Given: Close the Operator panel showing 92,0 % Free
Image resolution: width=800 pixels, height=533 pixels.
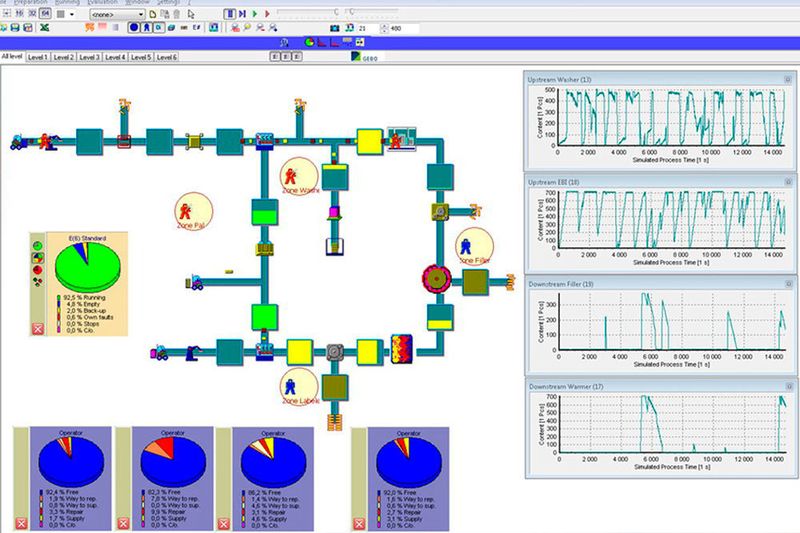Looking at the screenshot, I should [x=359, y=523].
